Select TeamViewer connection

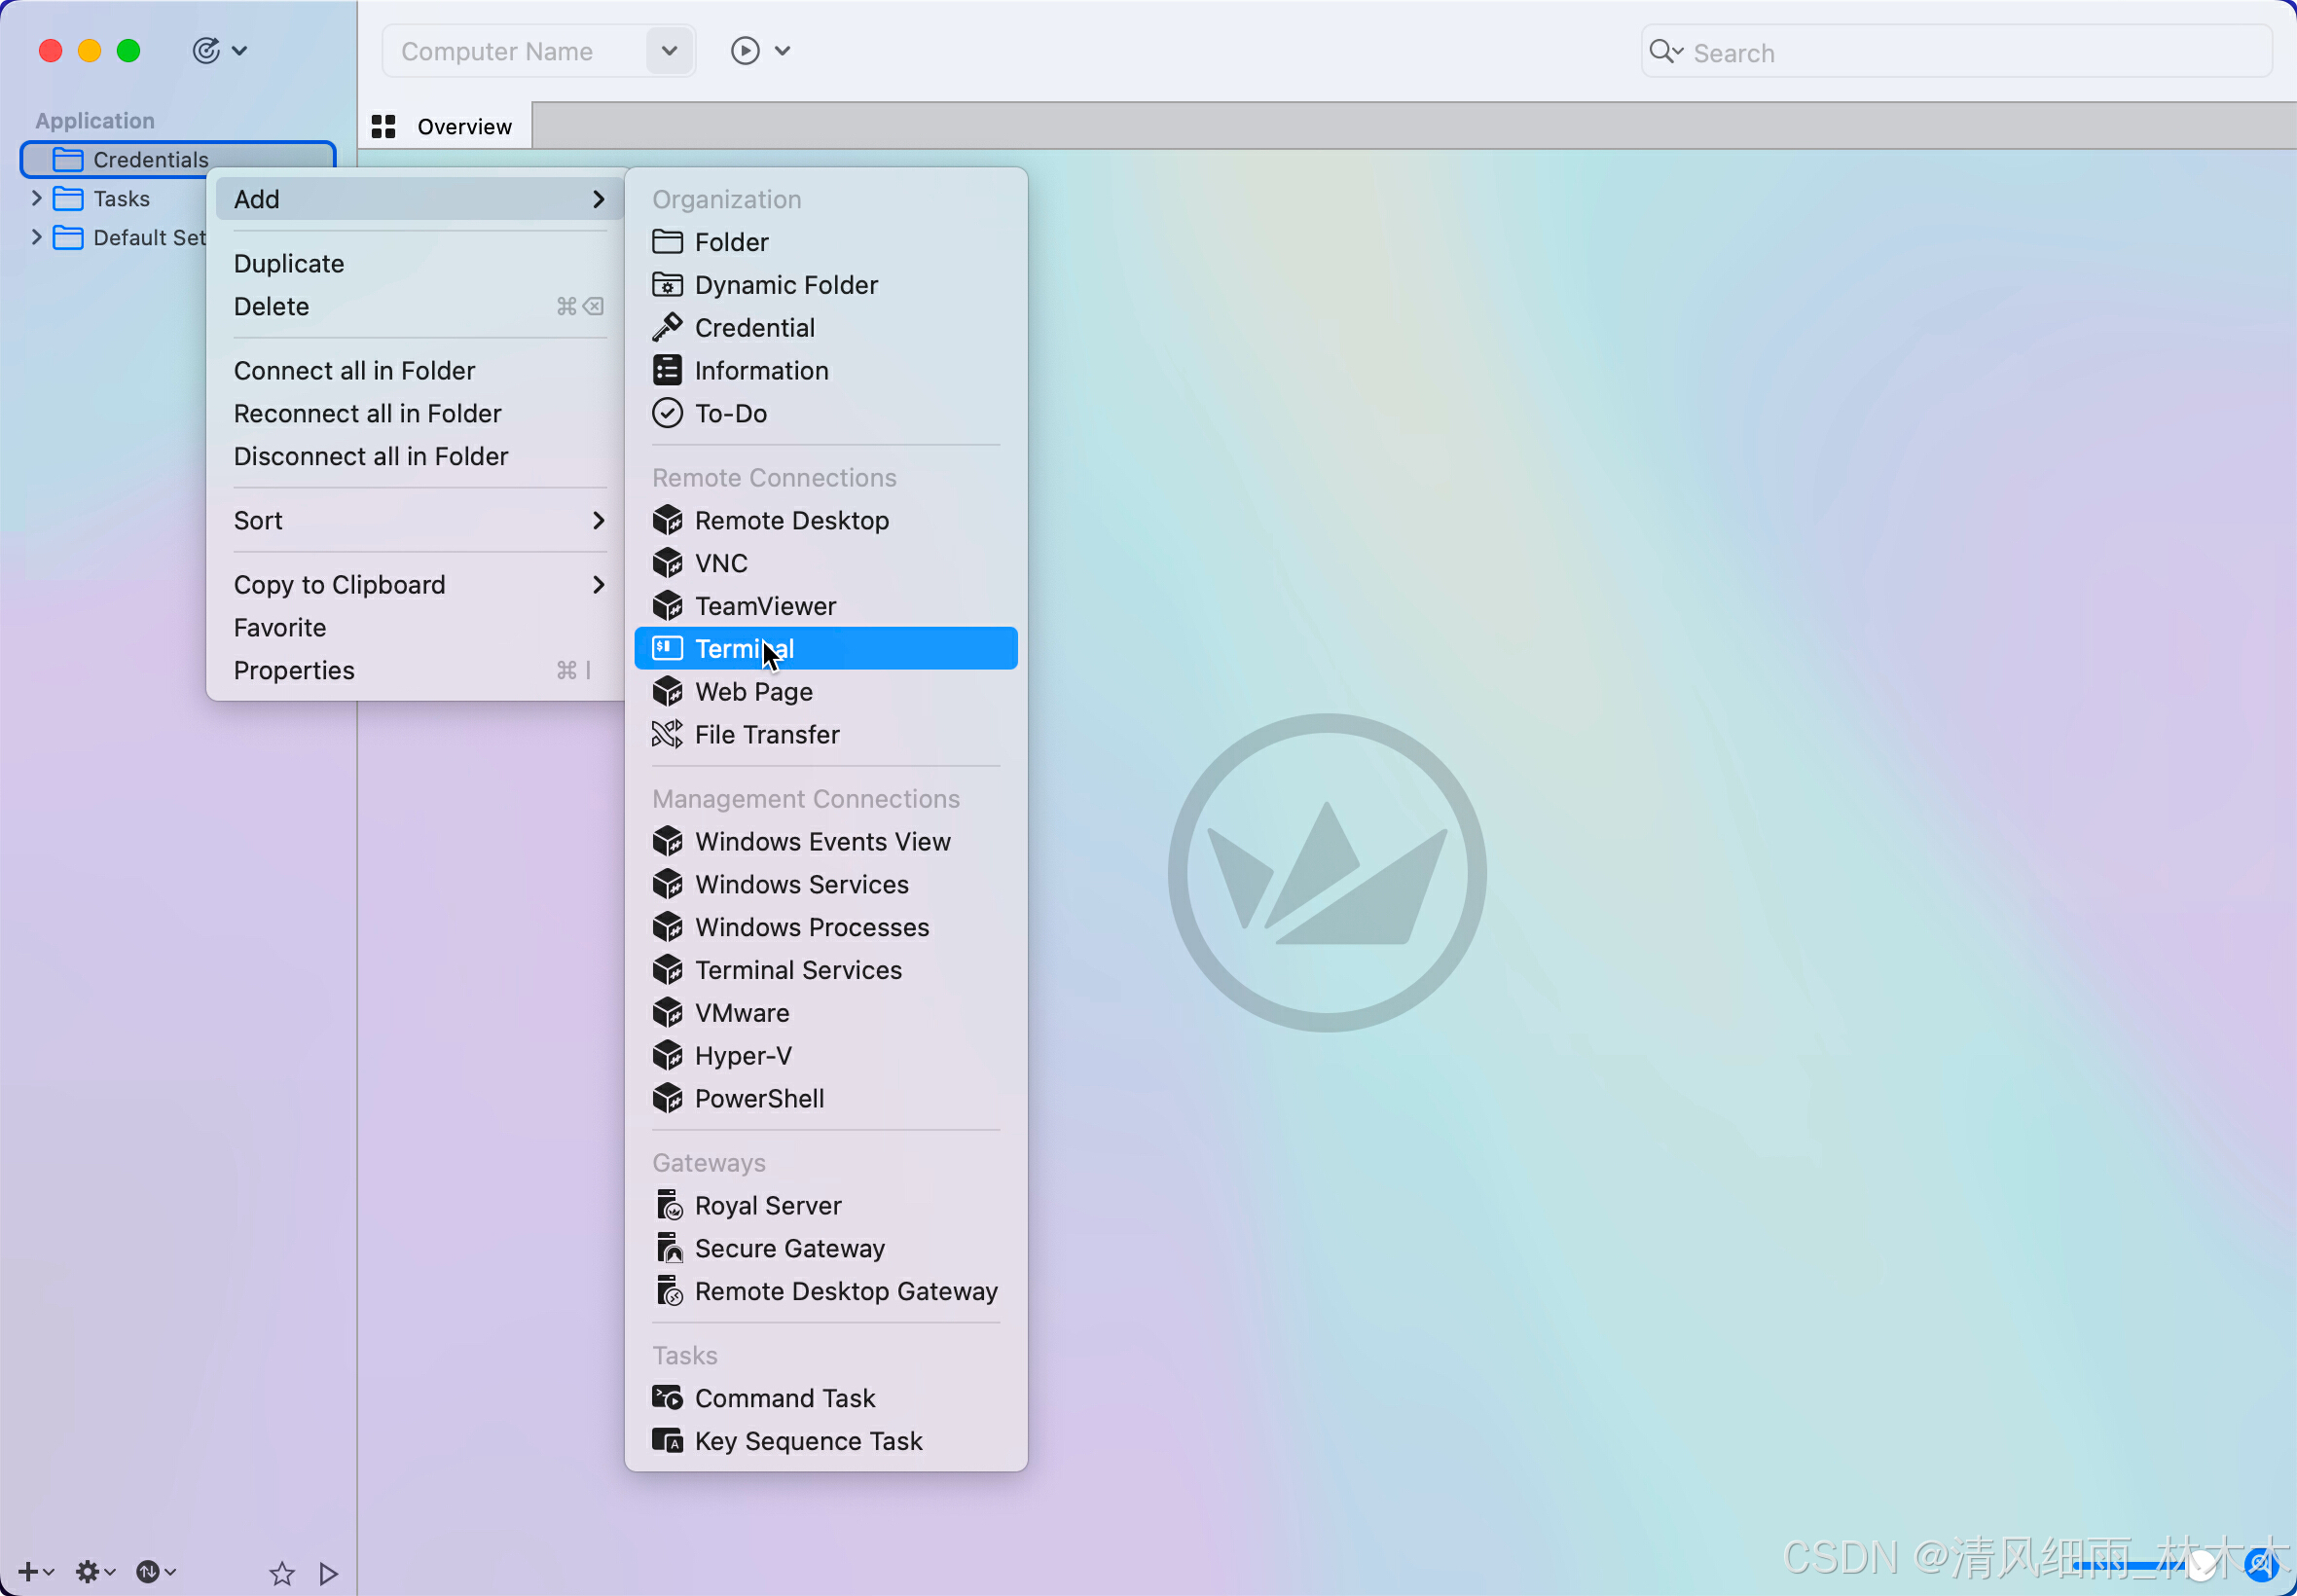(826, 607)
